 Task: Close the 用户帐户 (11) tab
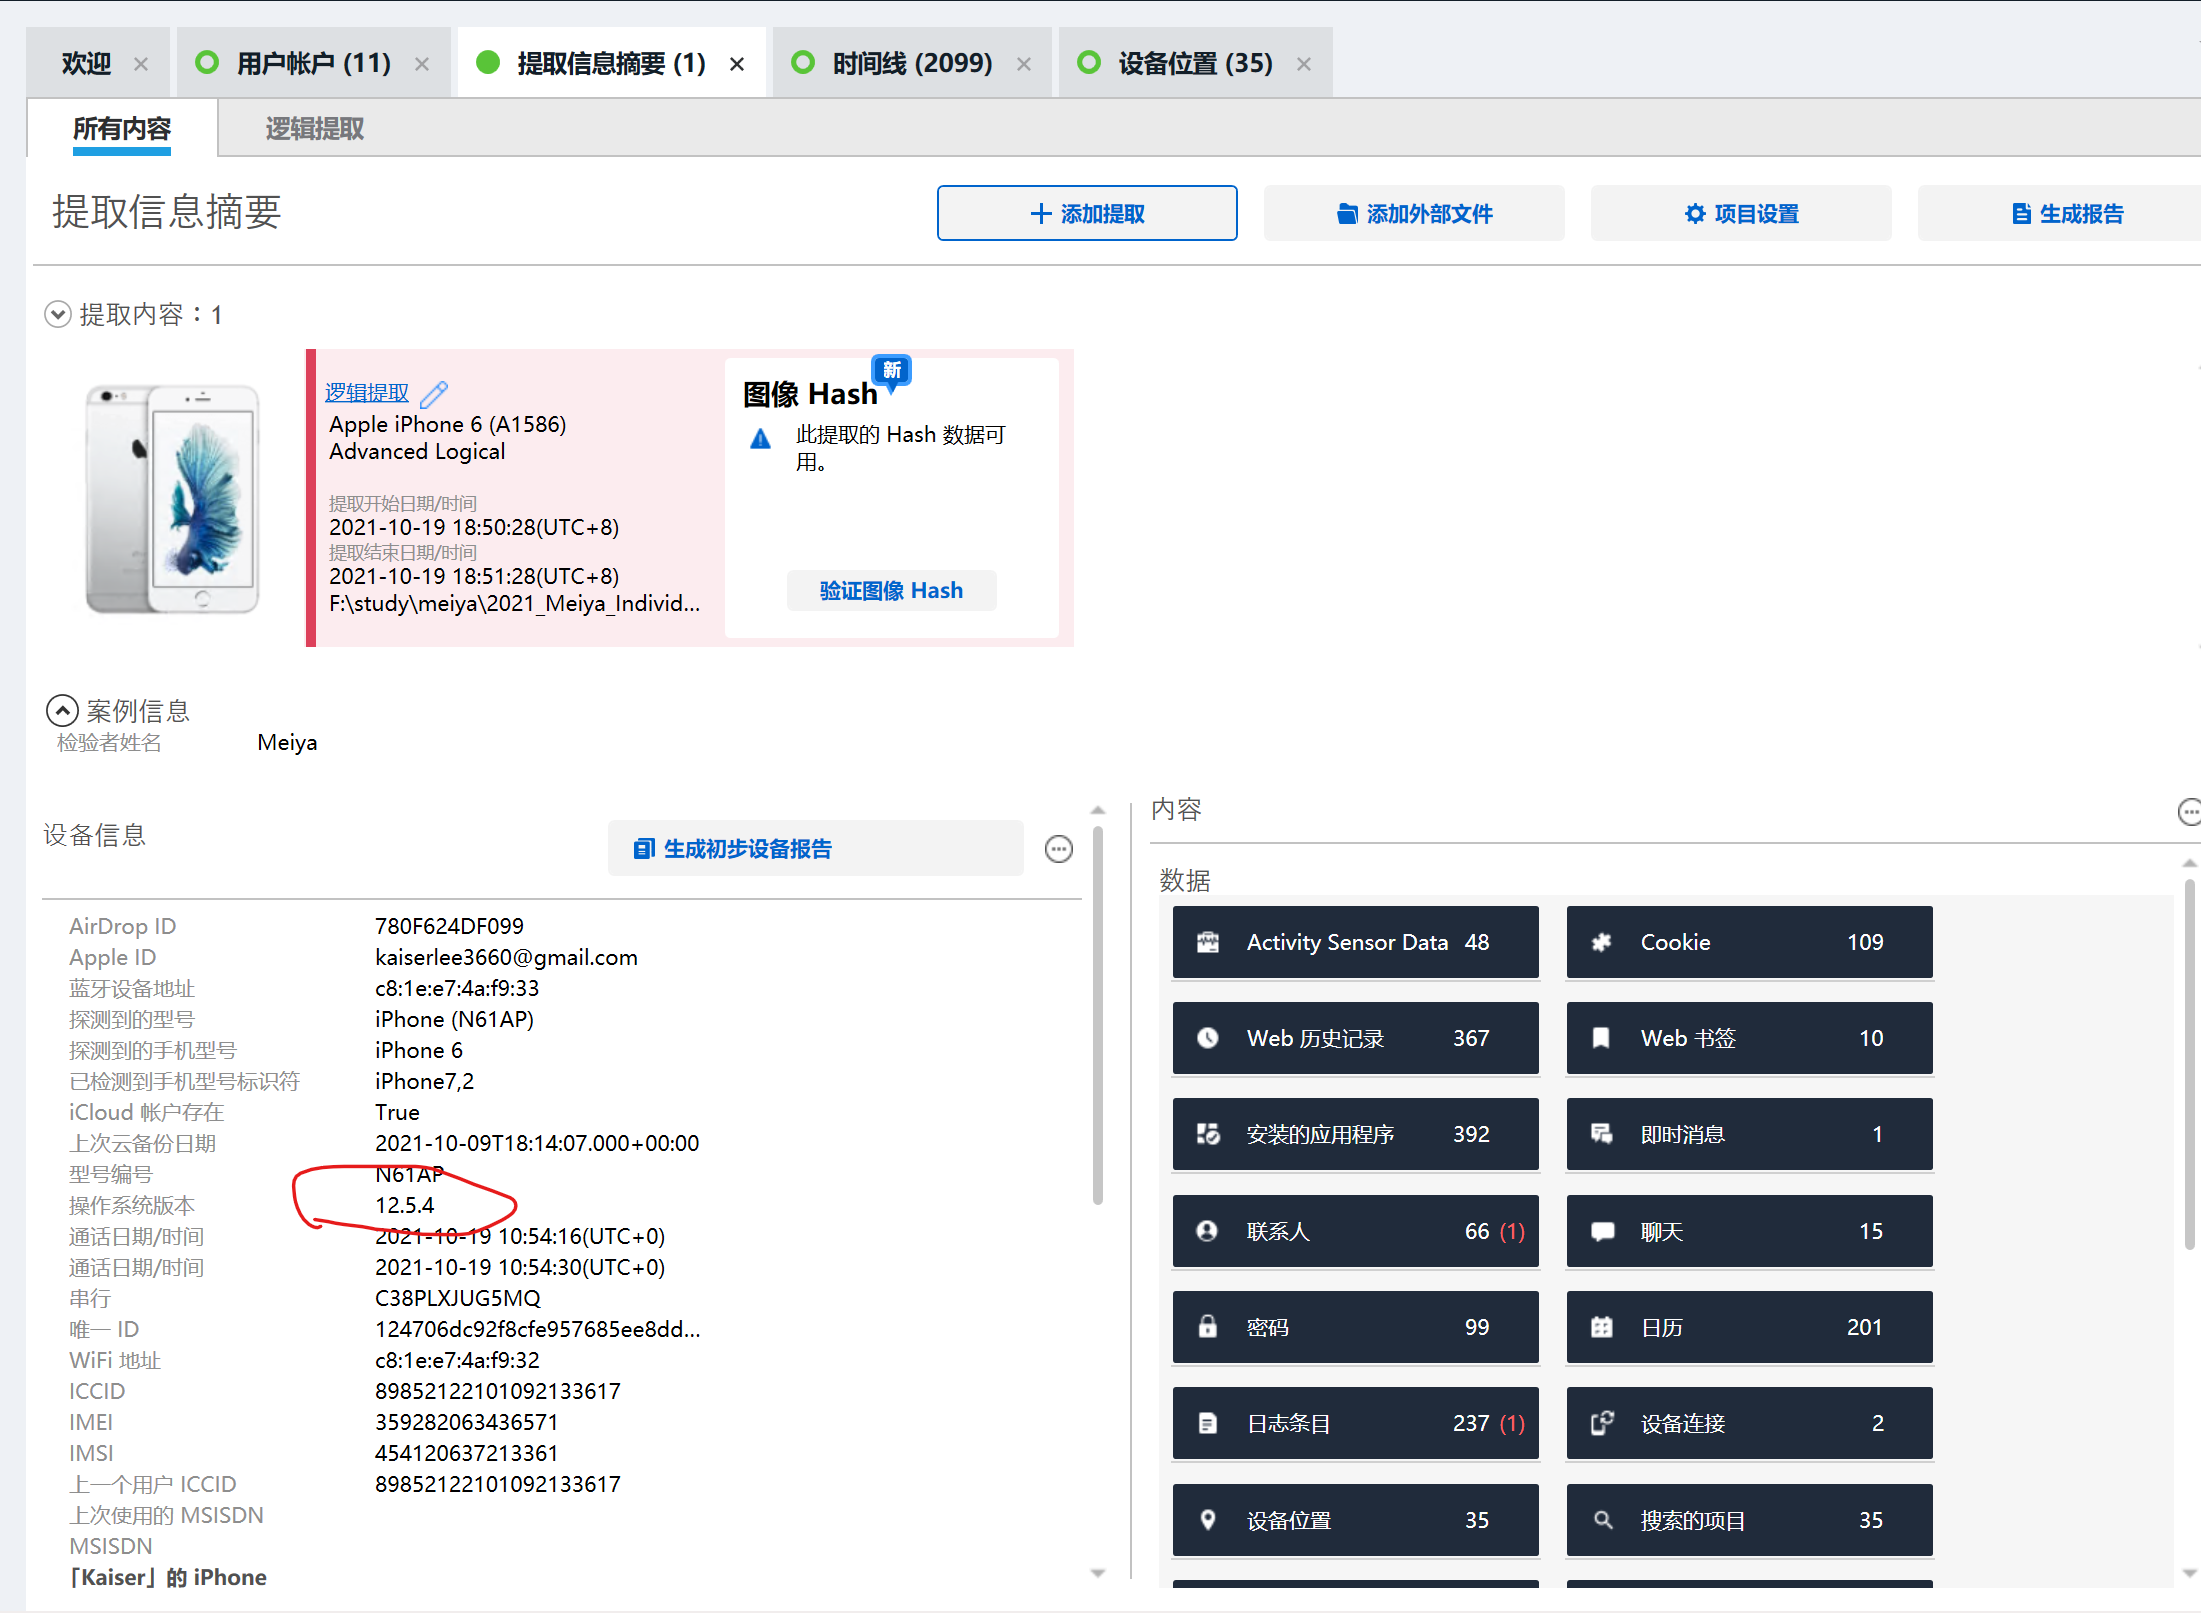click(422, 65)
